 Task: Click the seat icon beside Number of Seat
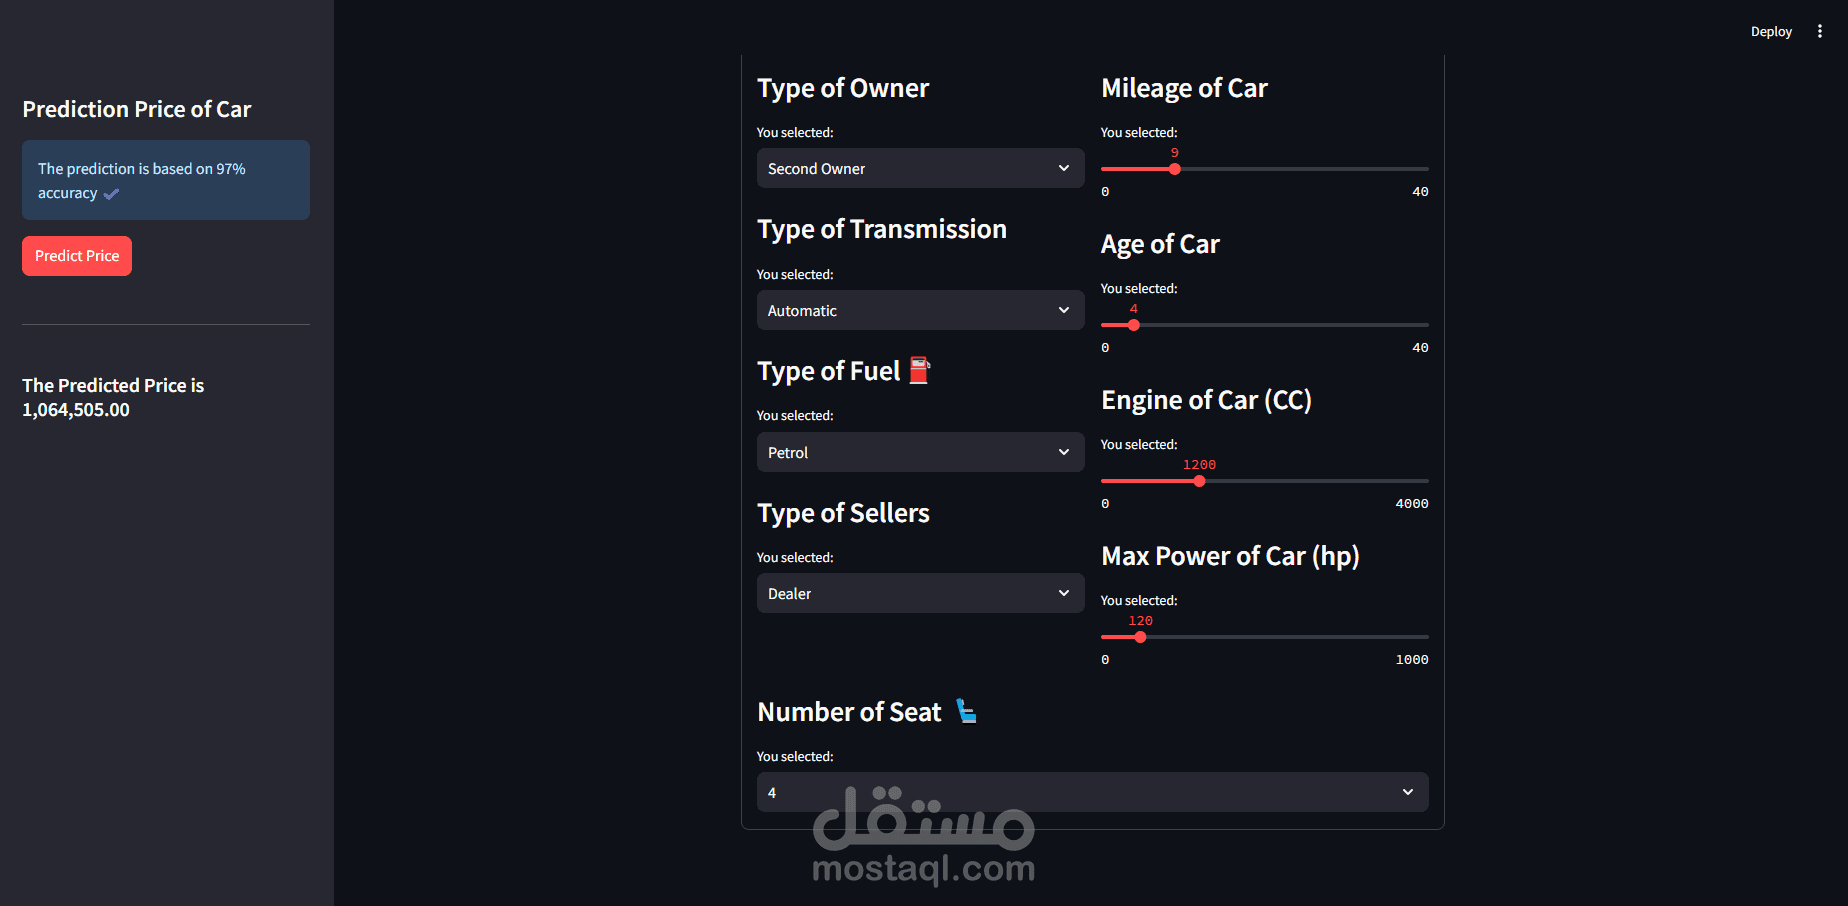[966, 711]
